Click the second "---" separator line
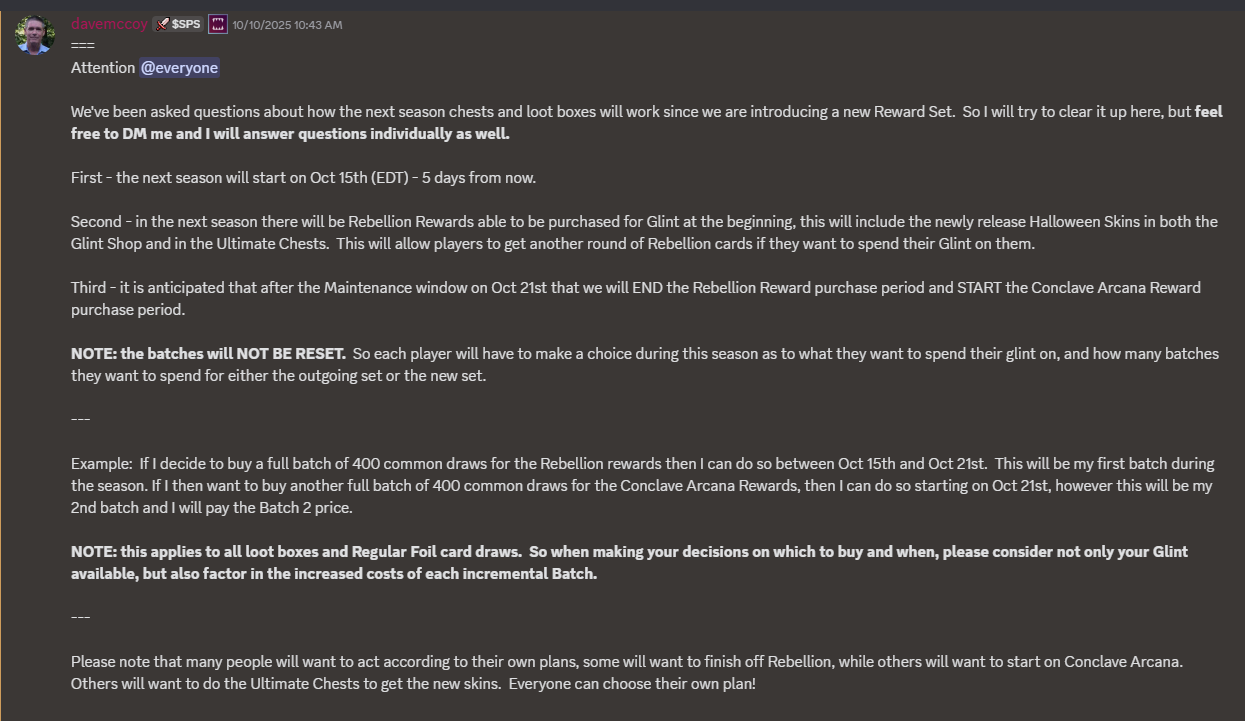 tap(81, 616)
